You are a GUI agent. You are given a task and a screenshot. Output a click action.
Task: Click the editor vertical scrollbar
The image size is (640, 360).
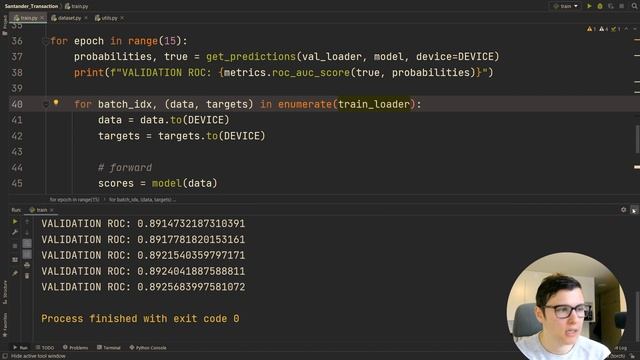click(637, 139)
